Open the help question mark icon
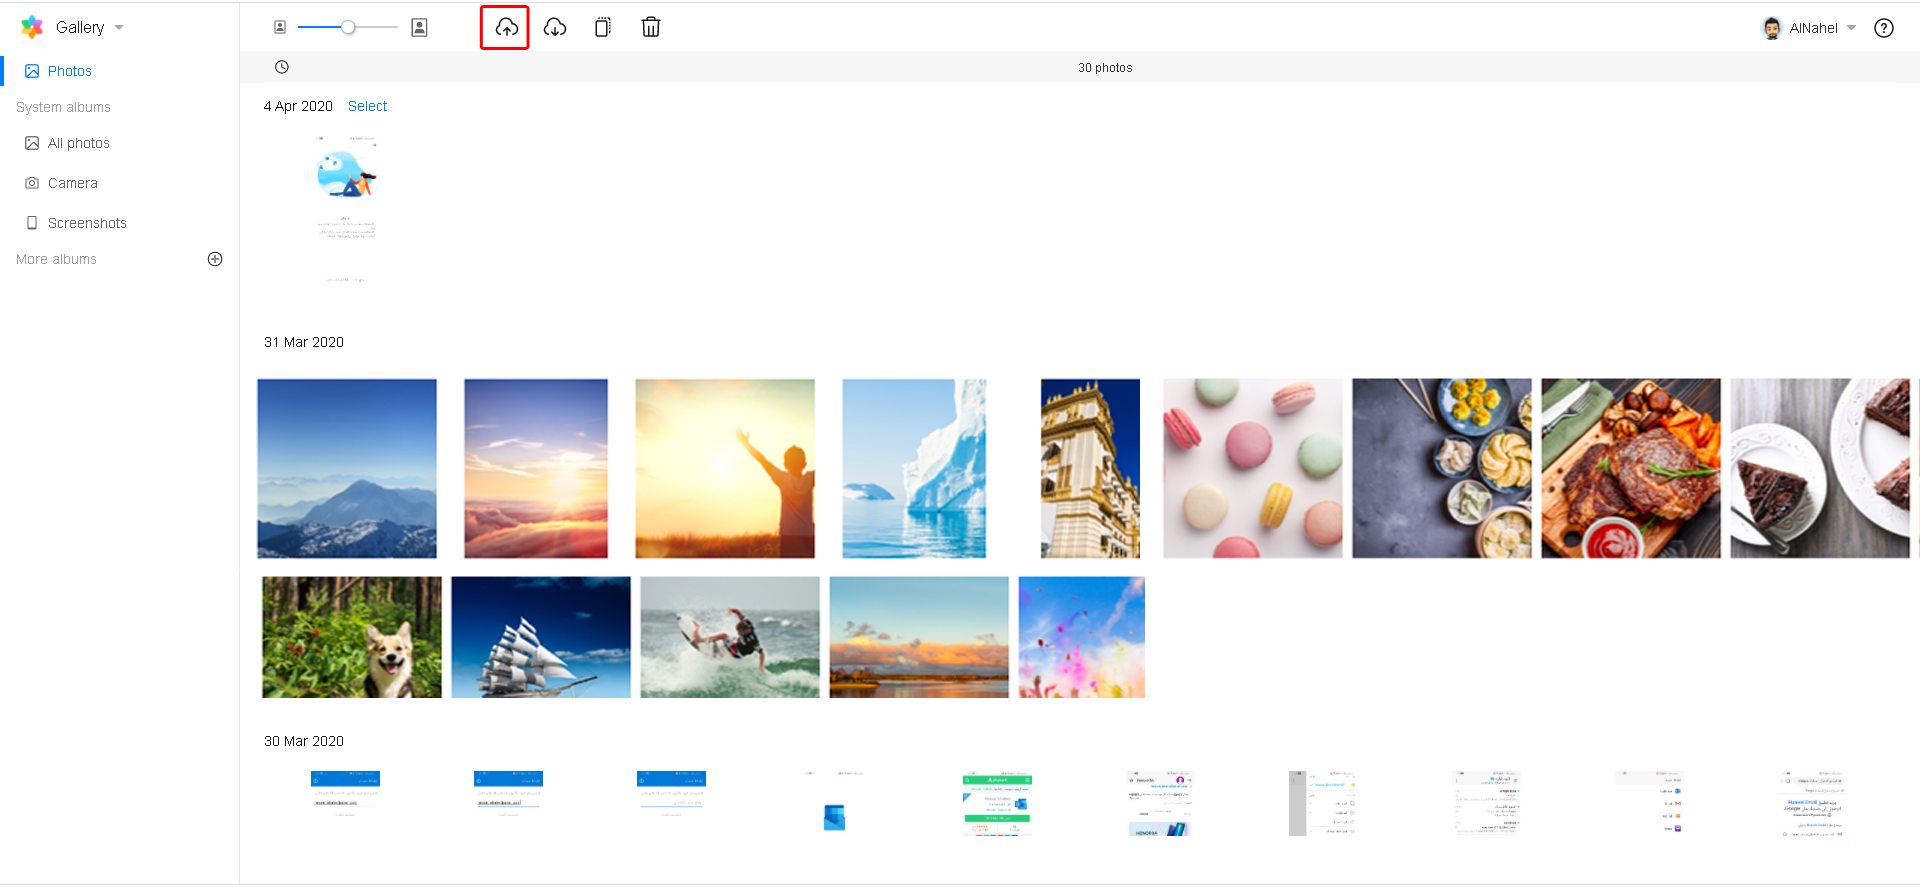This screenshot has height=889, width=1920. coord(1884,28)
